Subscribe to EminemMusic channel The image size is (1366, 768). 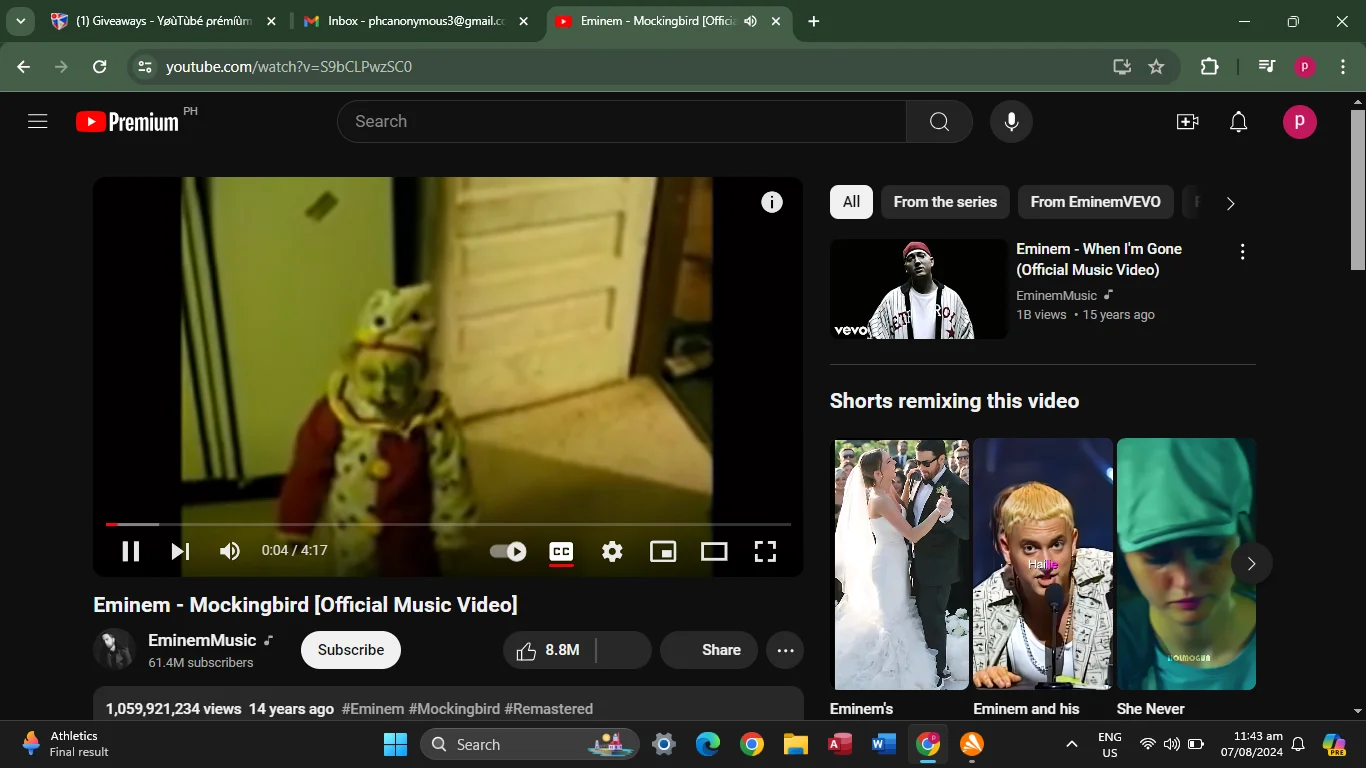pyautogui.click(x=351, y=650)
